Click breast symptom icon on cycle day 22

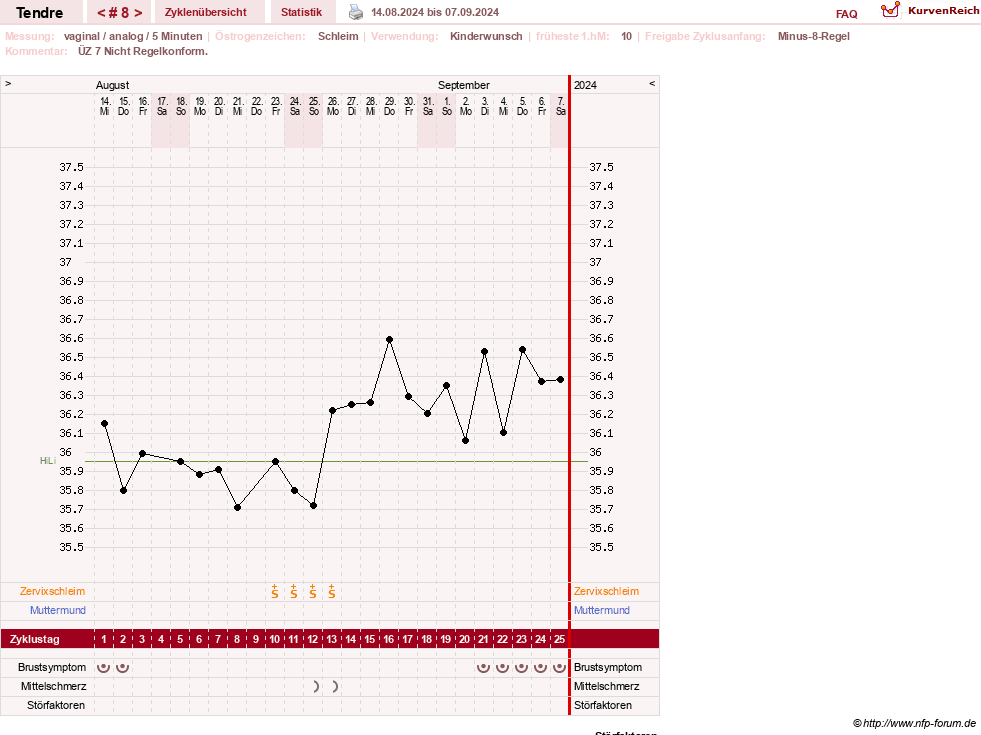(502, 667)
